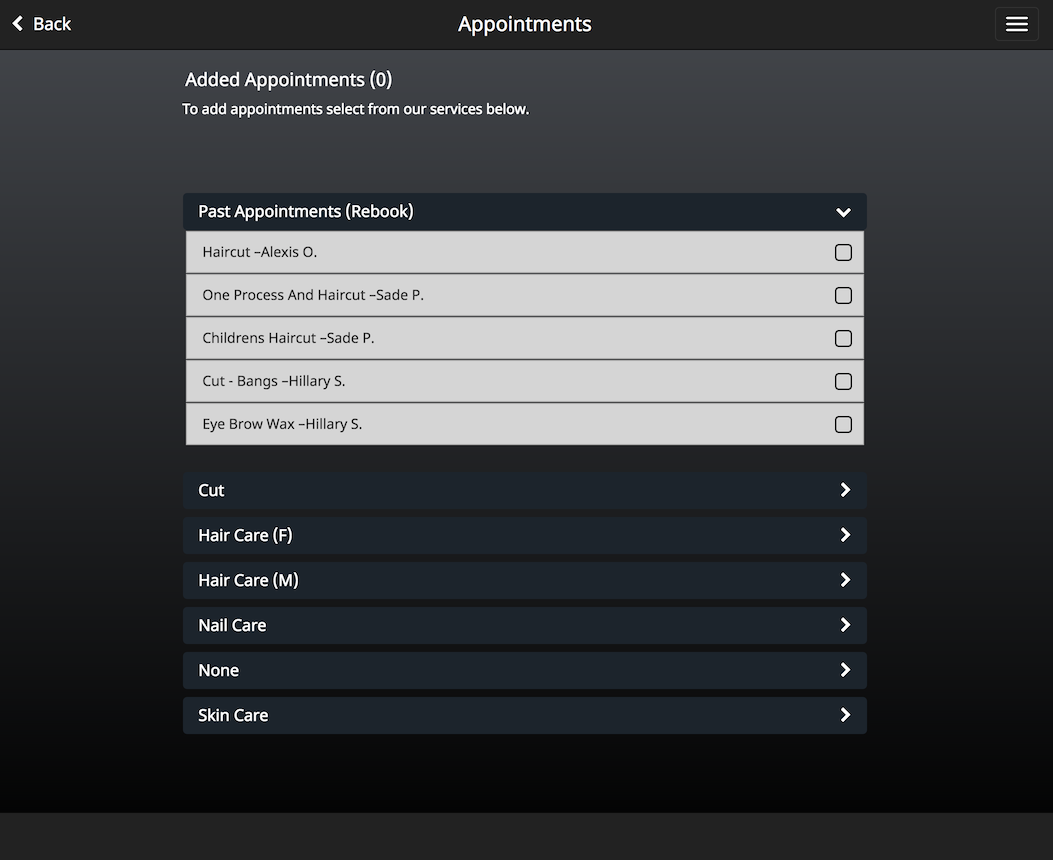Click the arrow icon beside None
The image size is (1053, 860).
(x=845, y=670)
